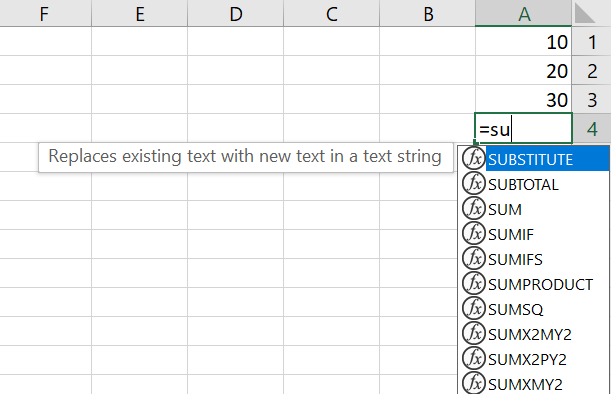Select column B header
611x394 pixels.
tap(427, 13)
